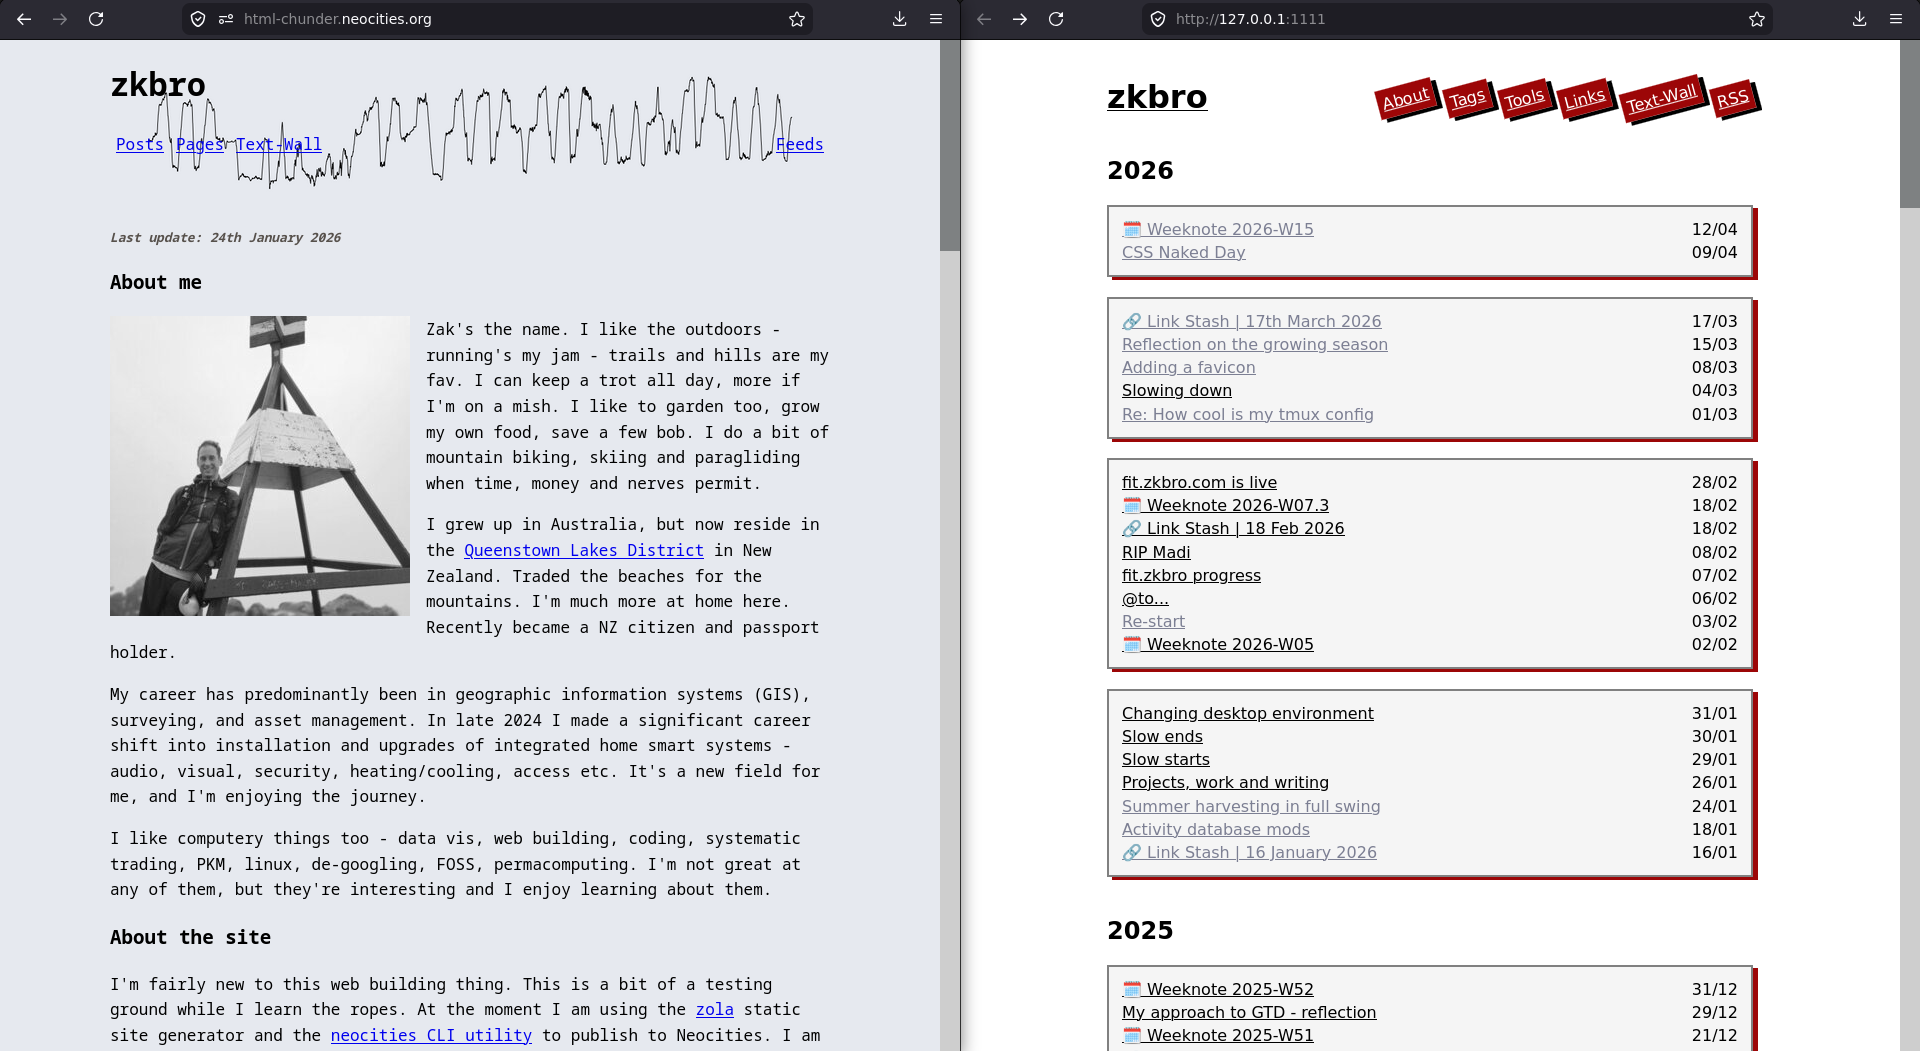
Task: Open the CSS Naked Day post
Action: coord(1183,253)
